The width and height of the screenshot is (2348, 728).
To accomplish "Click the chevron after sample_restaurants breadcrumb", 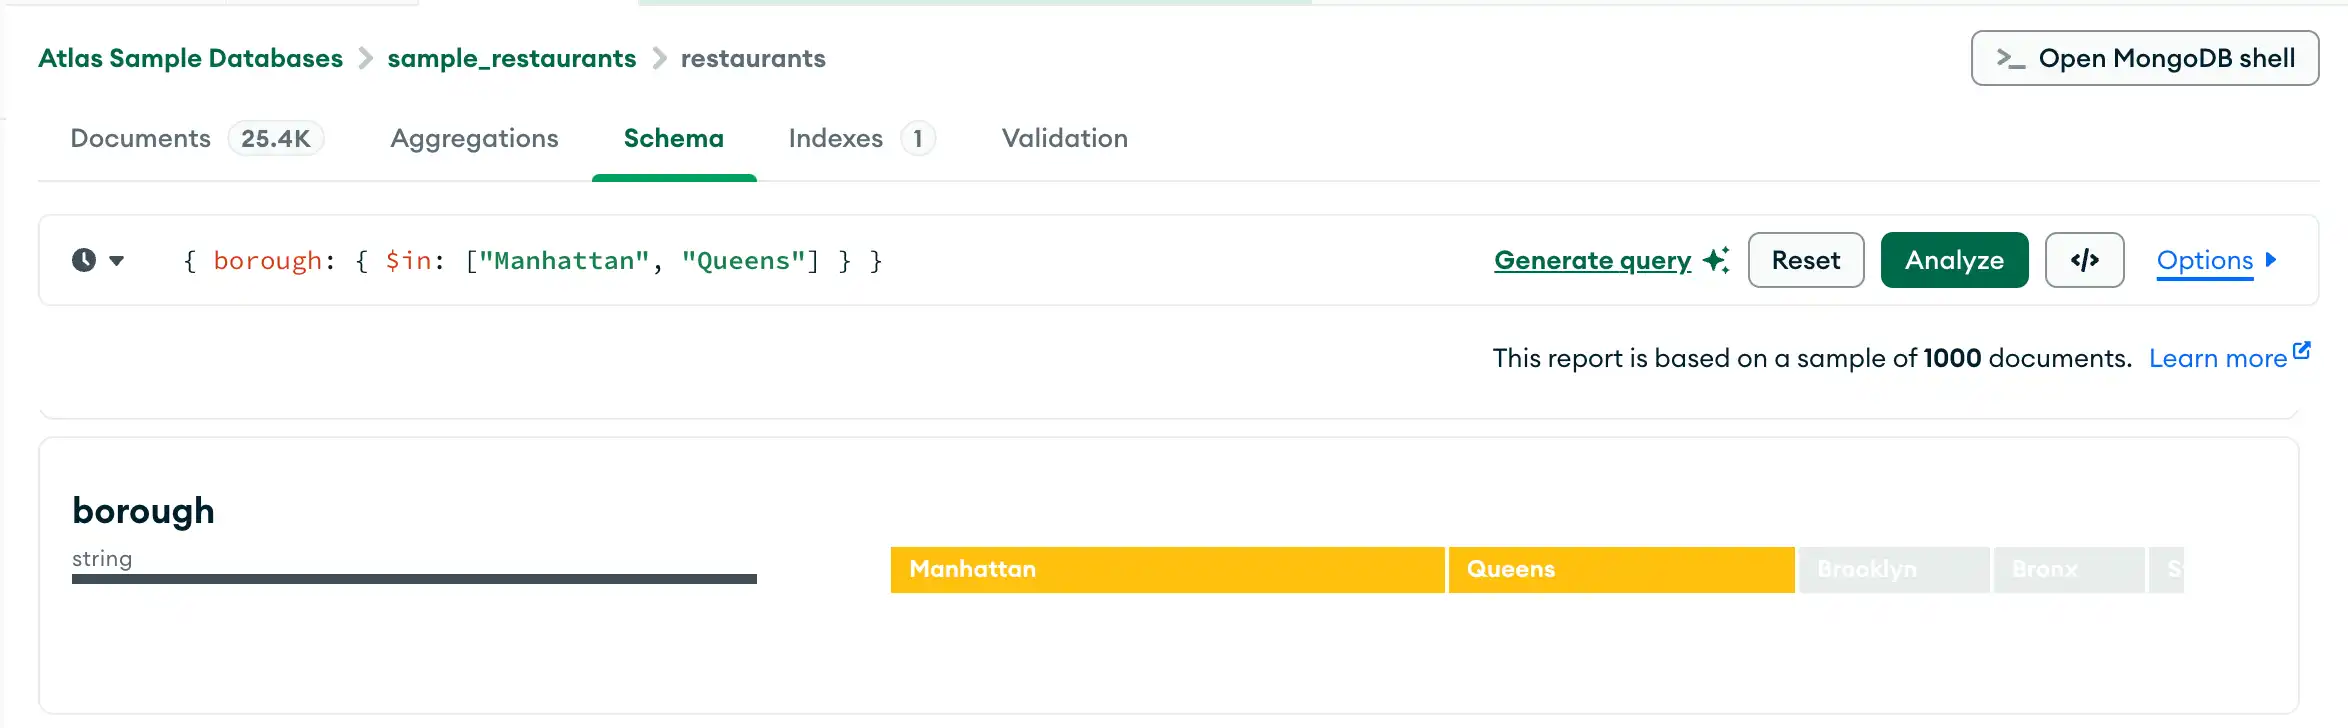I will [659, 58].
